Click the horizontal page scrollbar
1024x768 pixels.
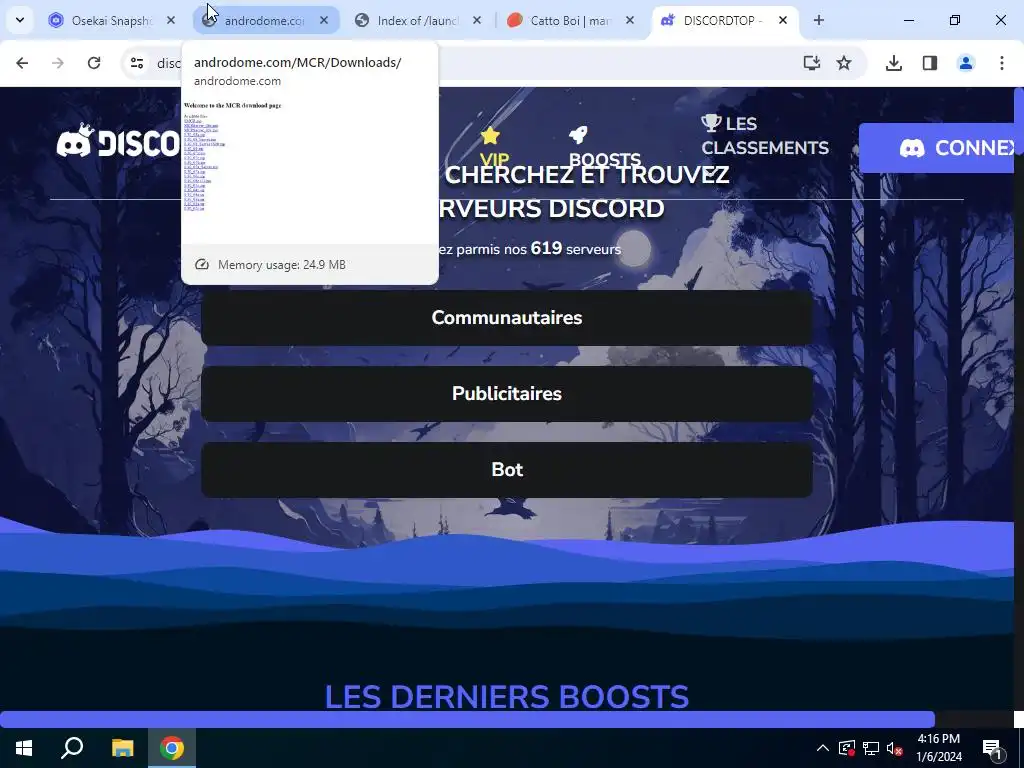(x=467, y=719)
